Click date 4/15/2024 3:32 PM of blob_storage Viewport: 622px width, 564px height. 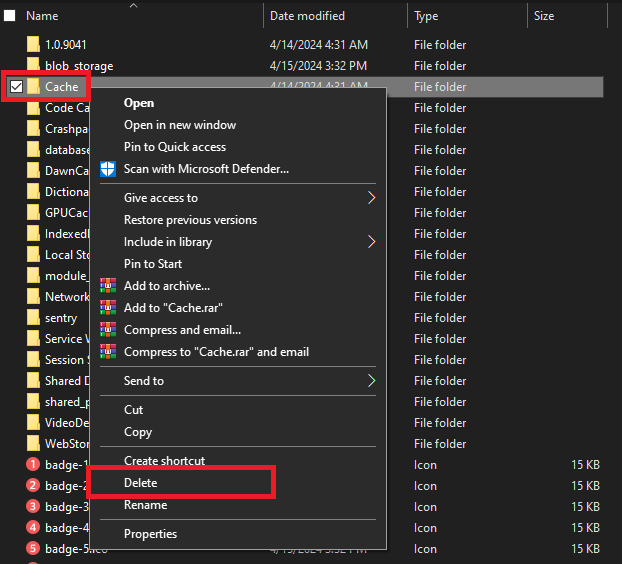[318, 66]
